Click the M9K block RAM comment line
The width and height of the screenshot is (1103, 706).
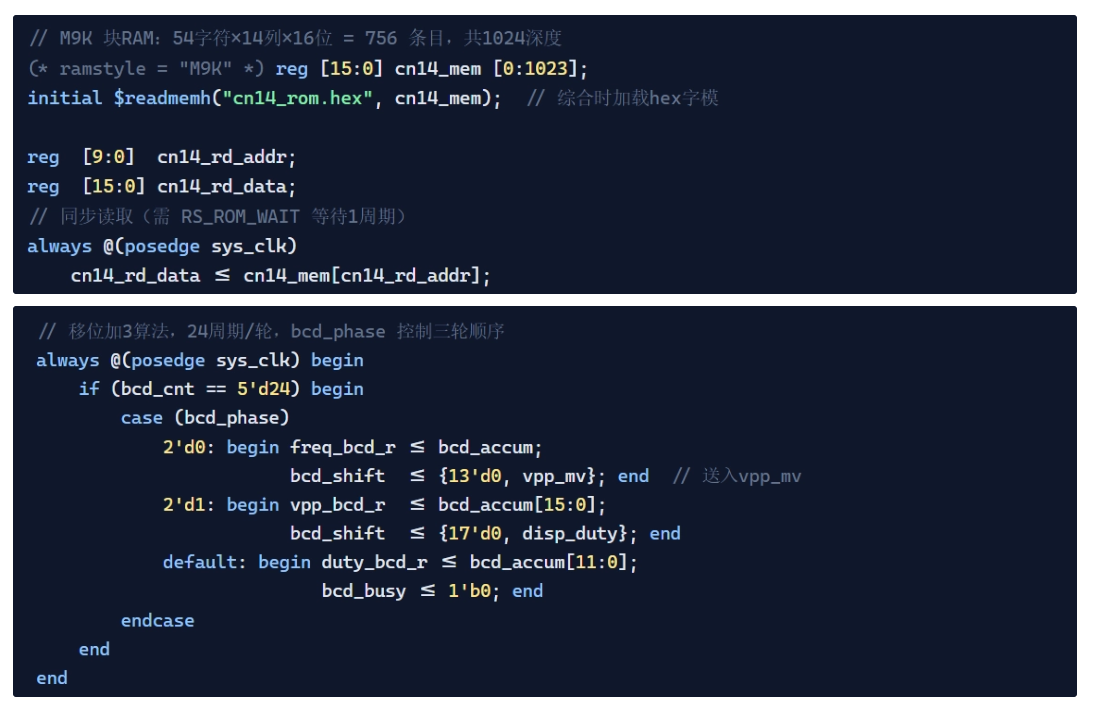click(x=295, y=39)
